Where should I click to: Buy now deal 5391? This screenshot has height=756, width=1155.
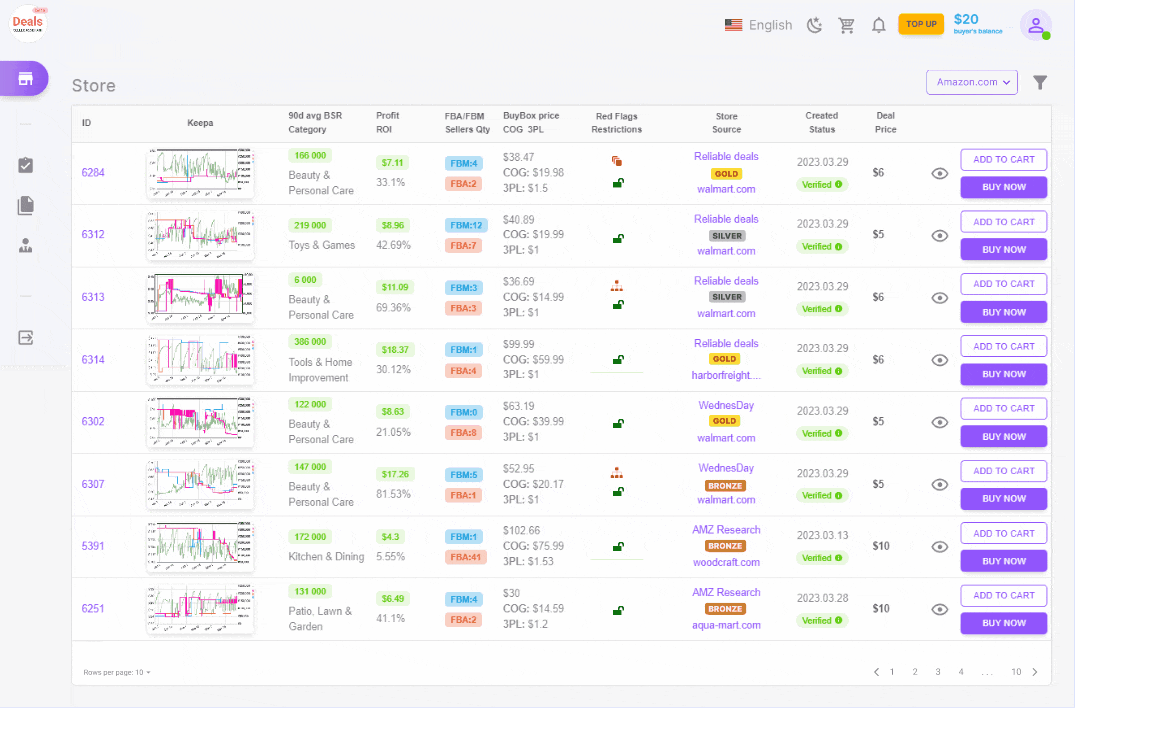[x=1003, y=561]
